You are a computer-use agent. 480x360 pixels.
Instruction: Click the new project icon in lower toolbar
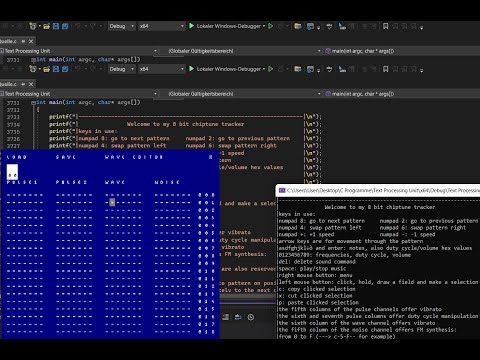33,69
